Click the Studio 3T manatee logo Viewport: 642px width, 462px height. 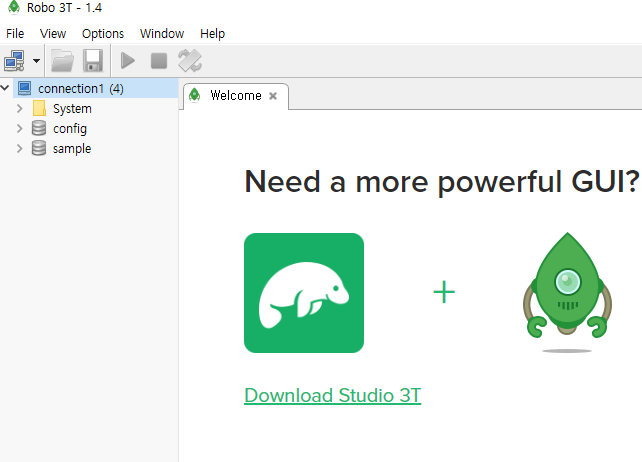(x=304, y=293)
